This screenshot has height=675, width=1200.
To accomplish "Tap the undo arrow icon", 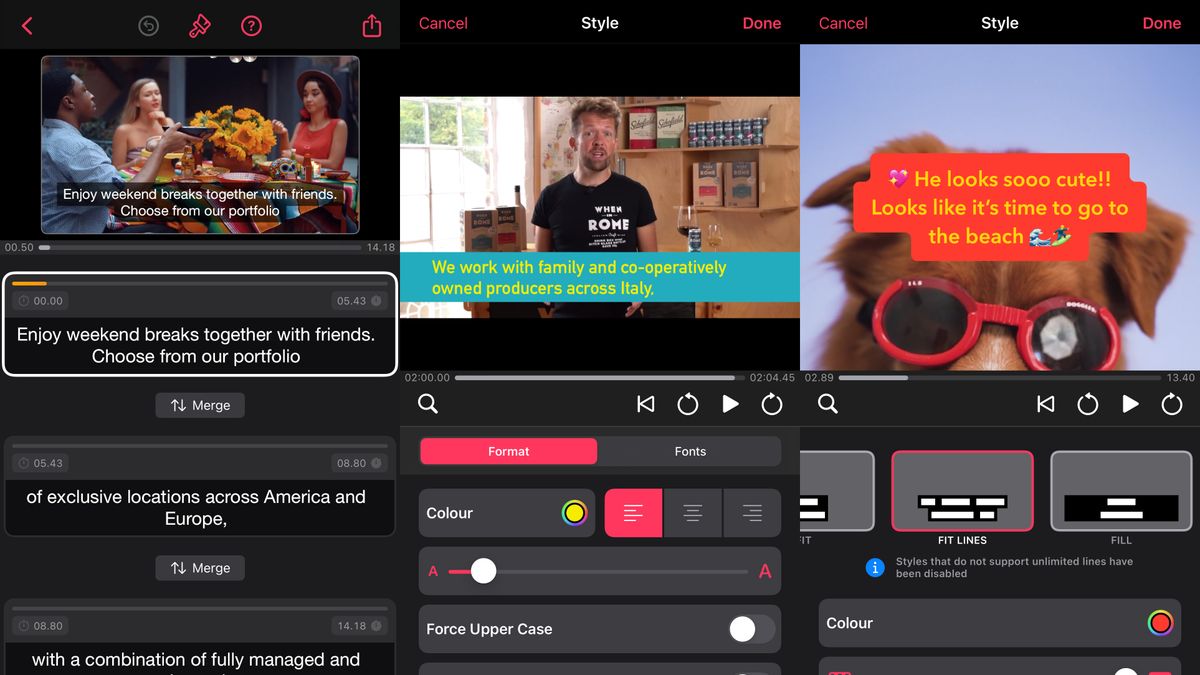I will tap(149, 26).
